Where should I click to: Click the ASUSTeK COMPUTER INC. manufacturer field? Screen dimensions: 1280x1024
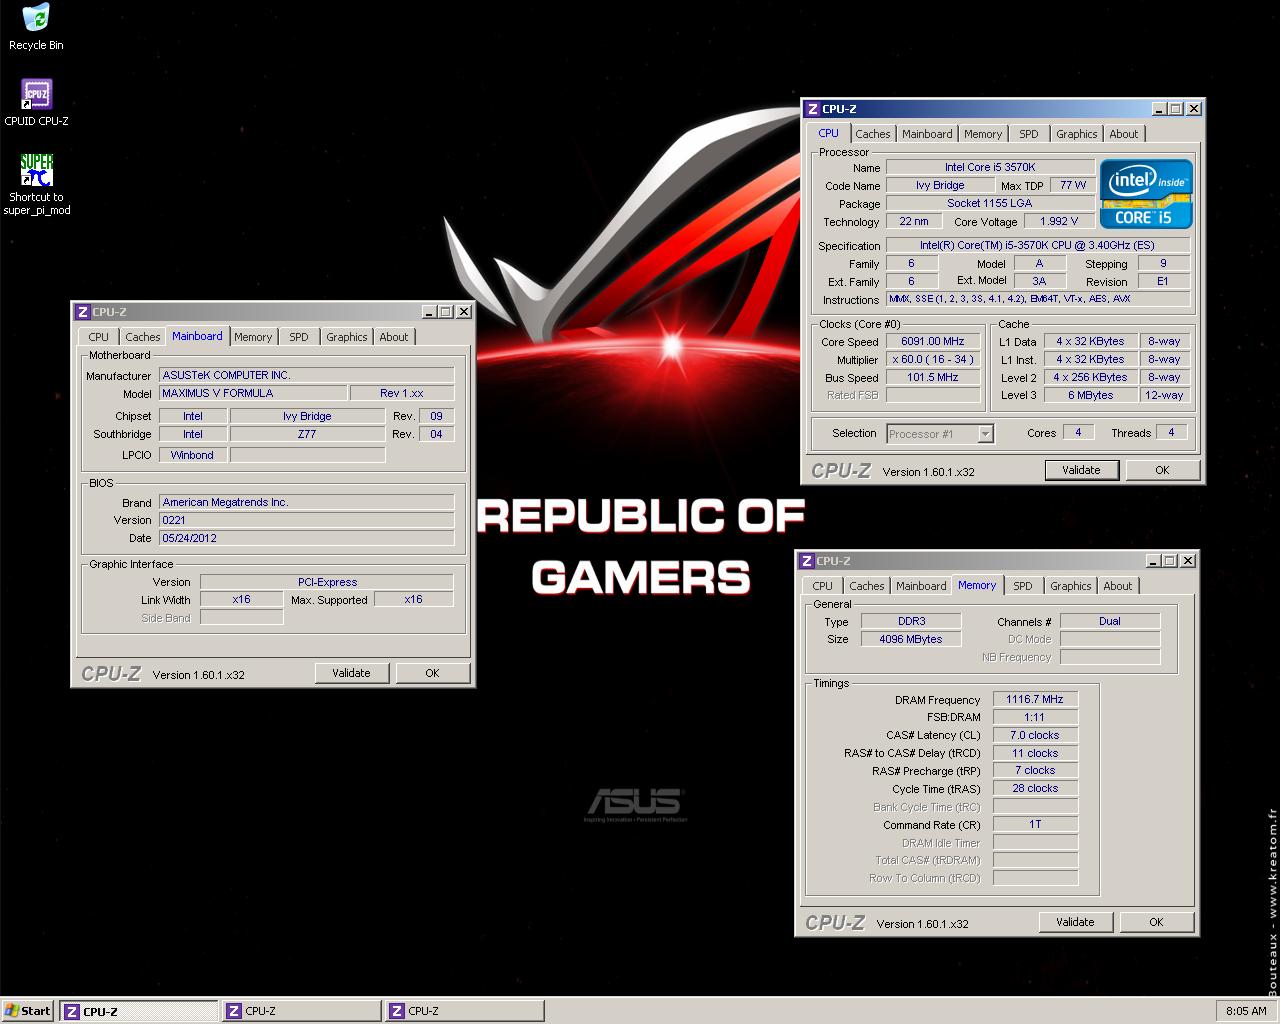pos(306,375)
